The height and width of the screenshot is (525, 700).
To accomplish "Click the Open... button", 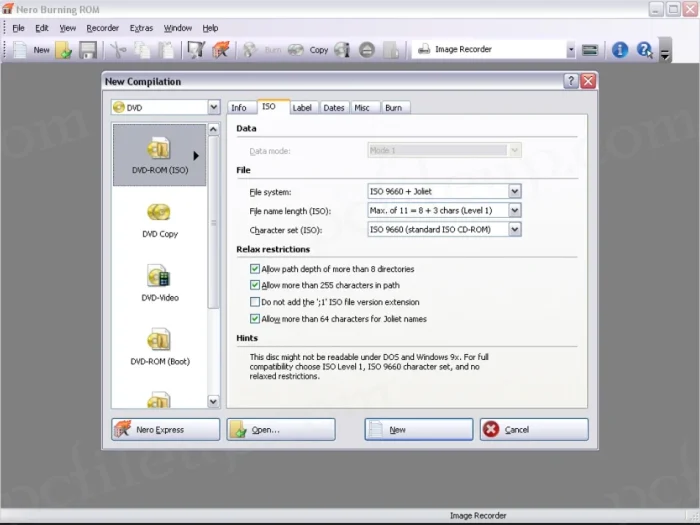I will coord(281,429).
